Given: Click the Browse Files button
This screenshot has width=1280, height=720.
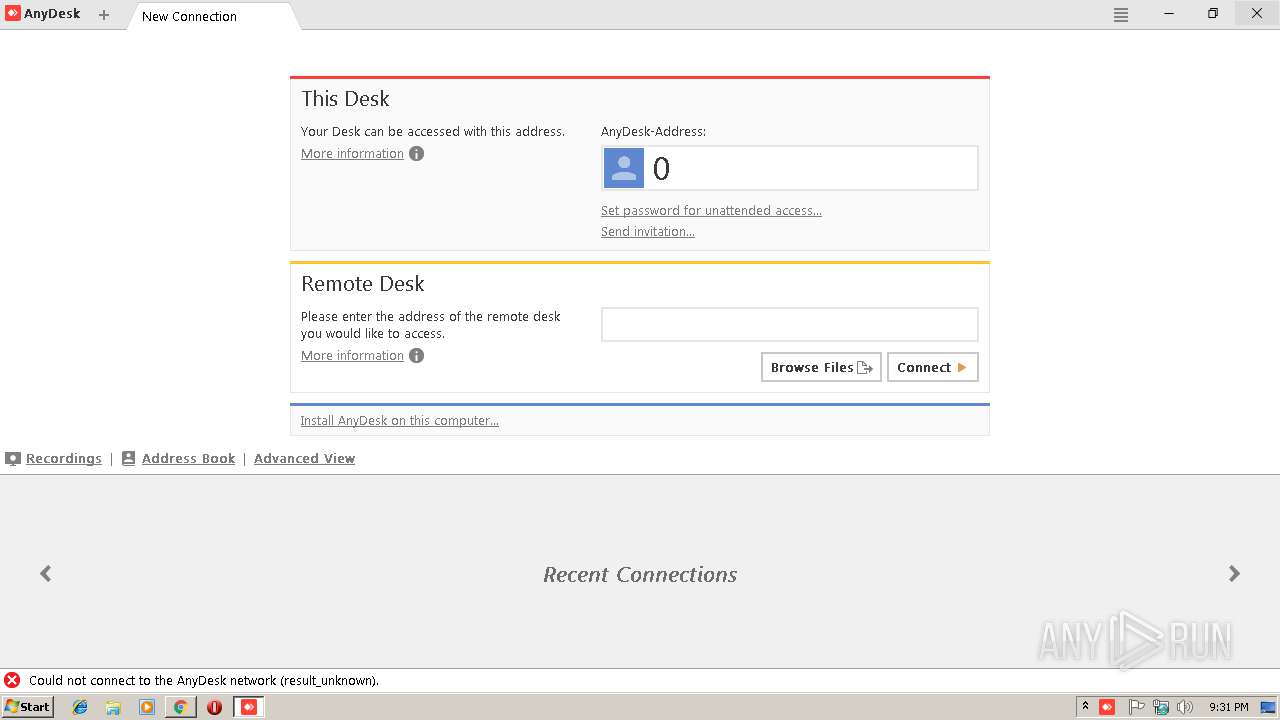Looking at the screenshot, I should 821,367.
